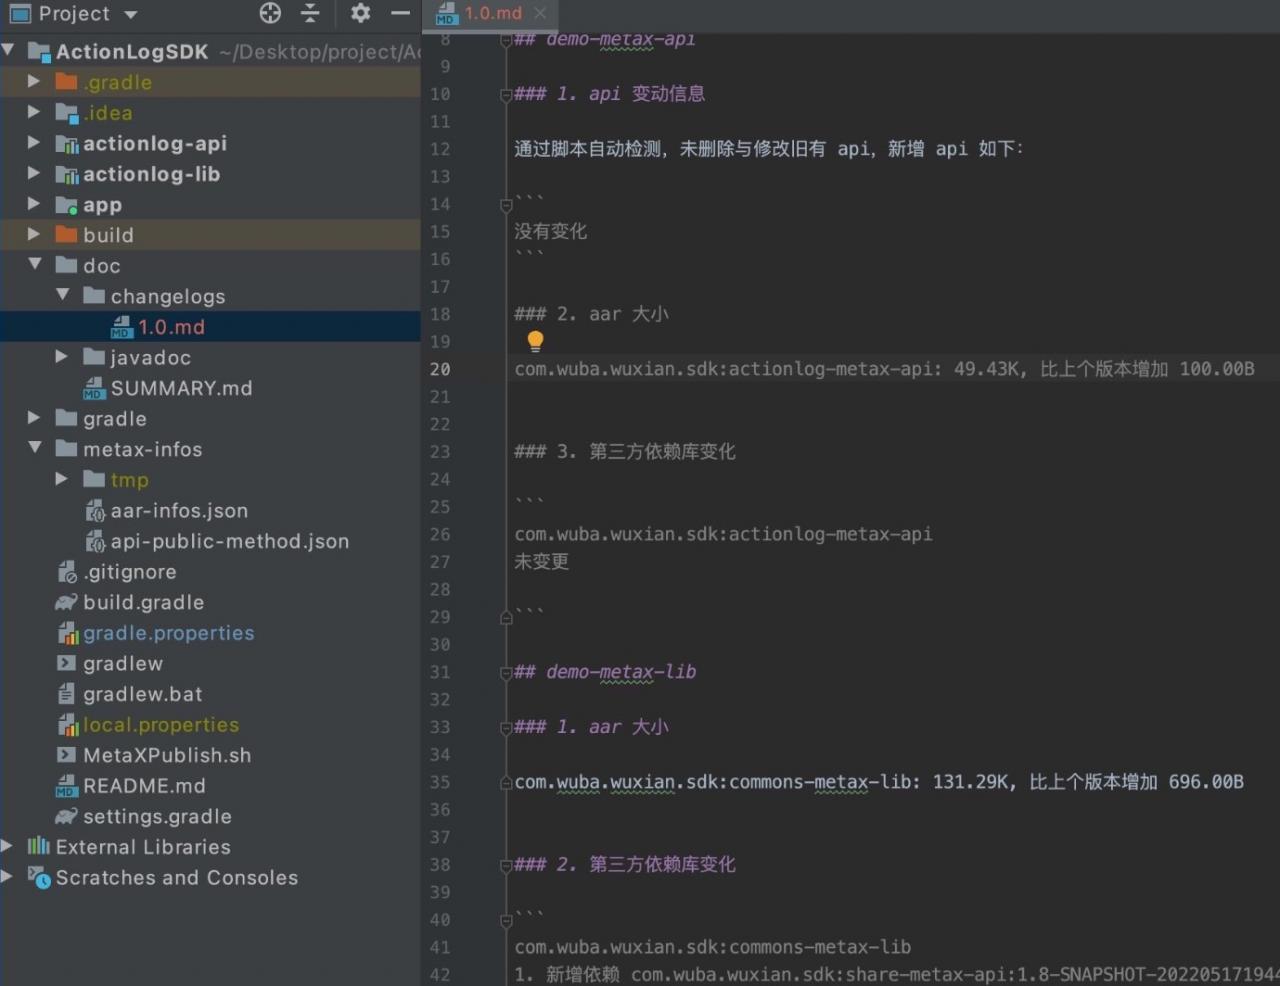Screen dimensions: 1280x986
Task: Click the Scratches and Consoles icon
Action: (39, 878)
